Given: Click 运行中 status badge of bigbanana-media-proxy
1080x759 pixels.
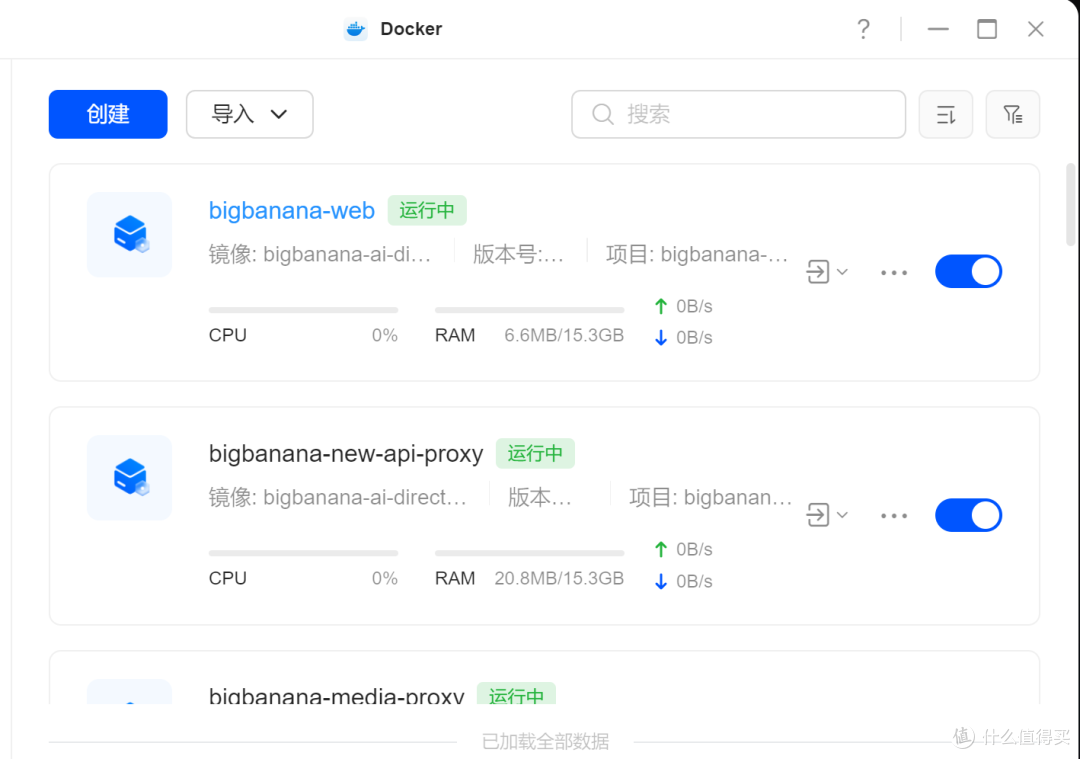Looking at the screenshot, I should coord(516,694).
